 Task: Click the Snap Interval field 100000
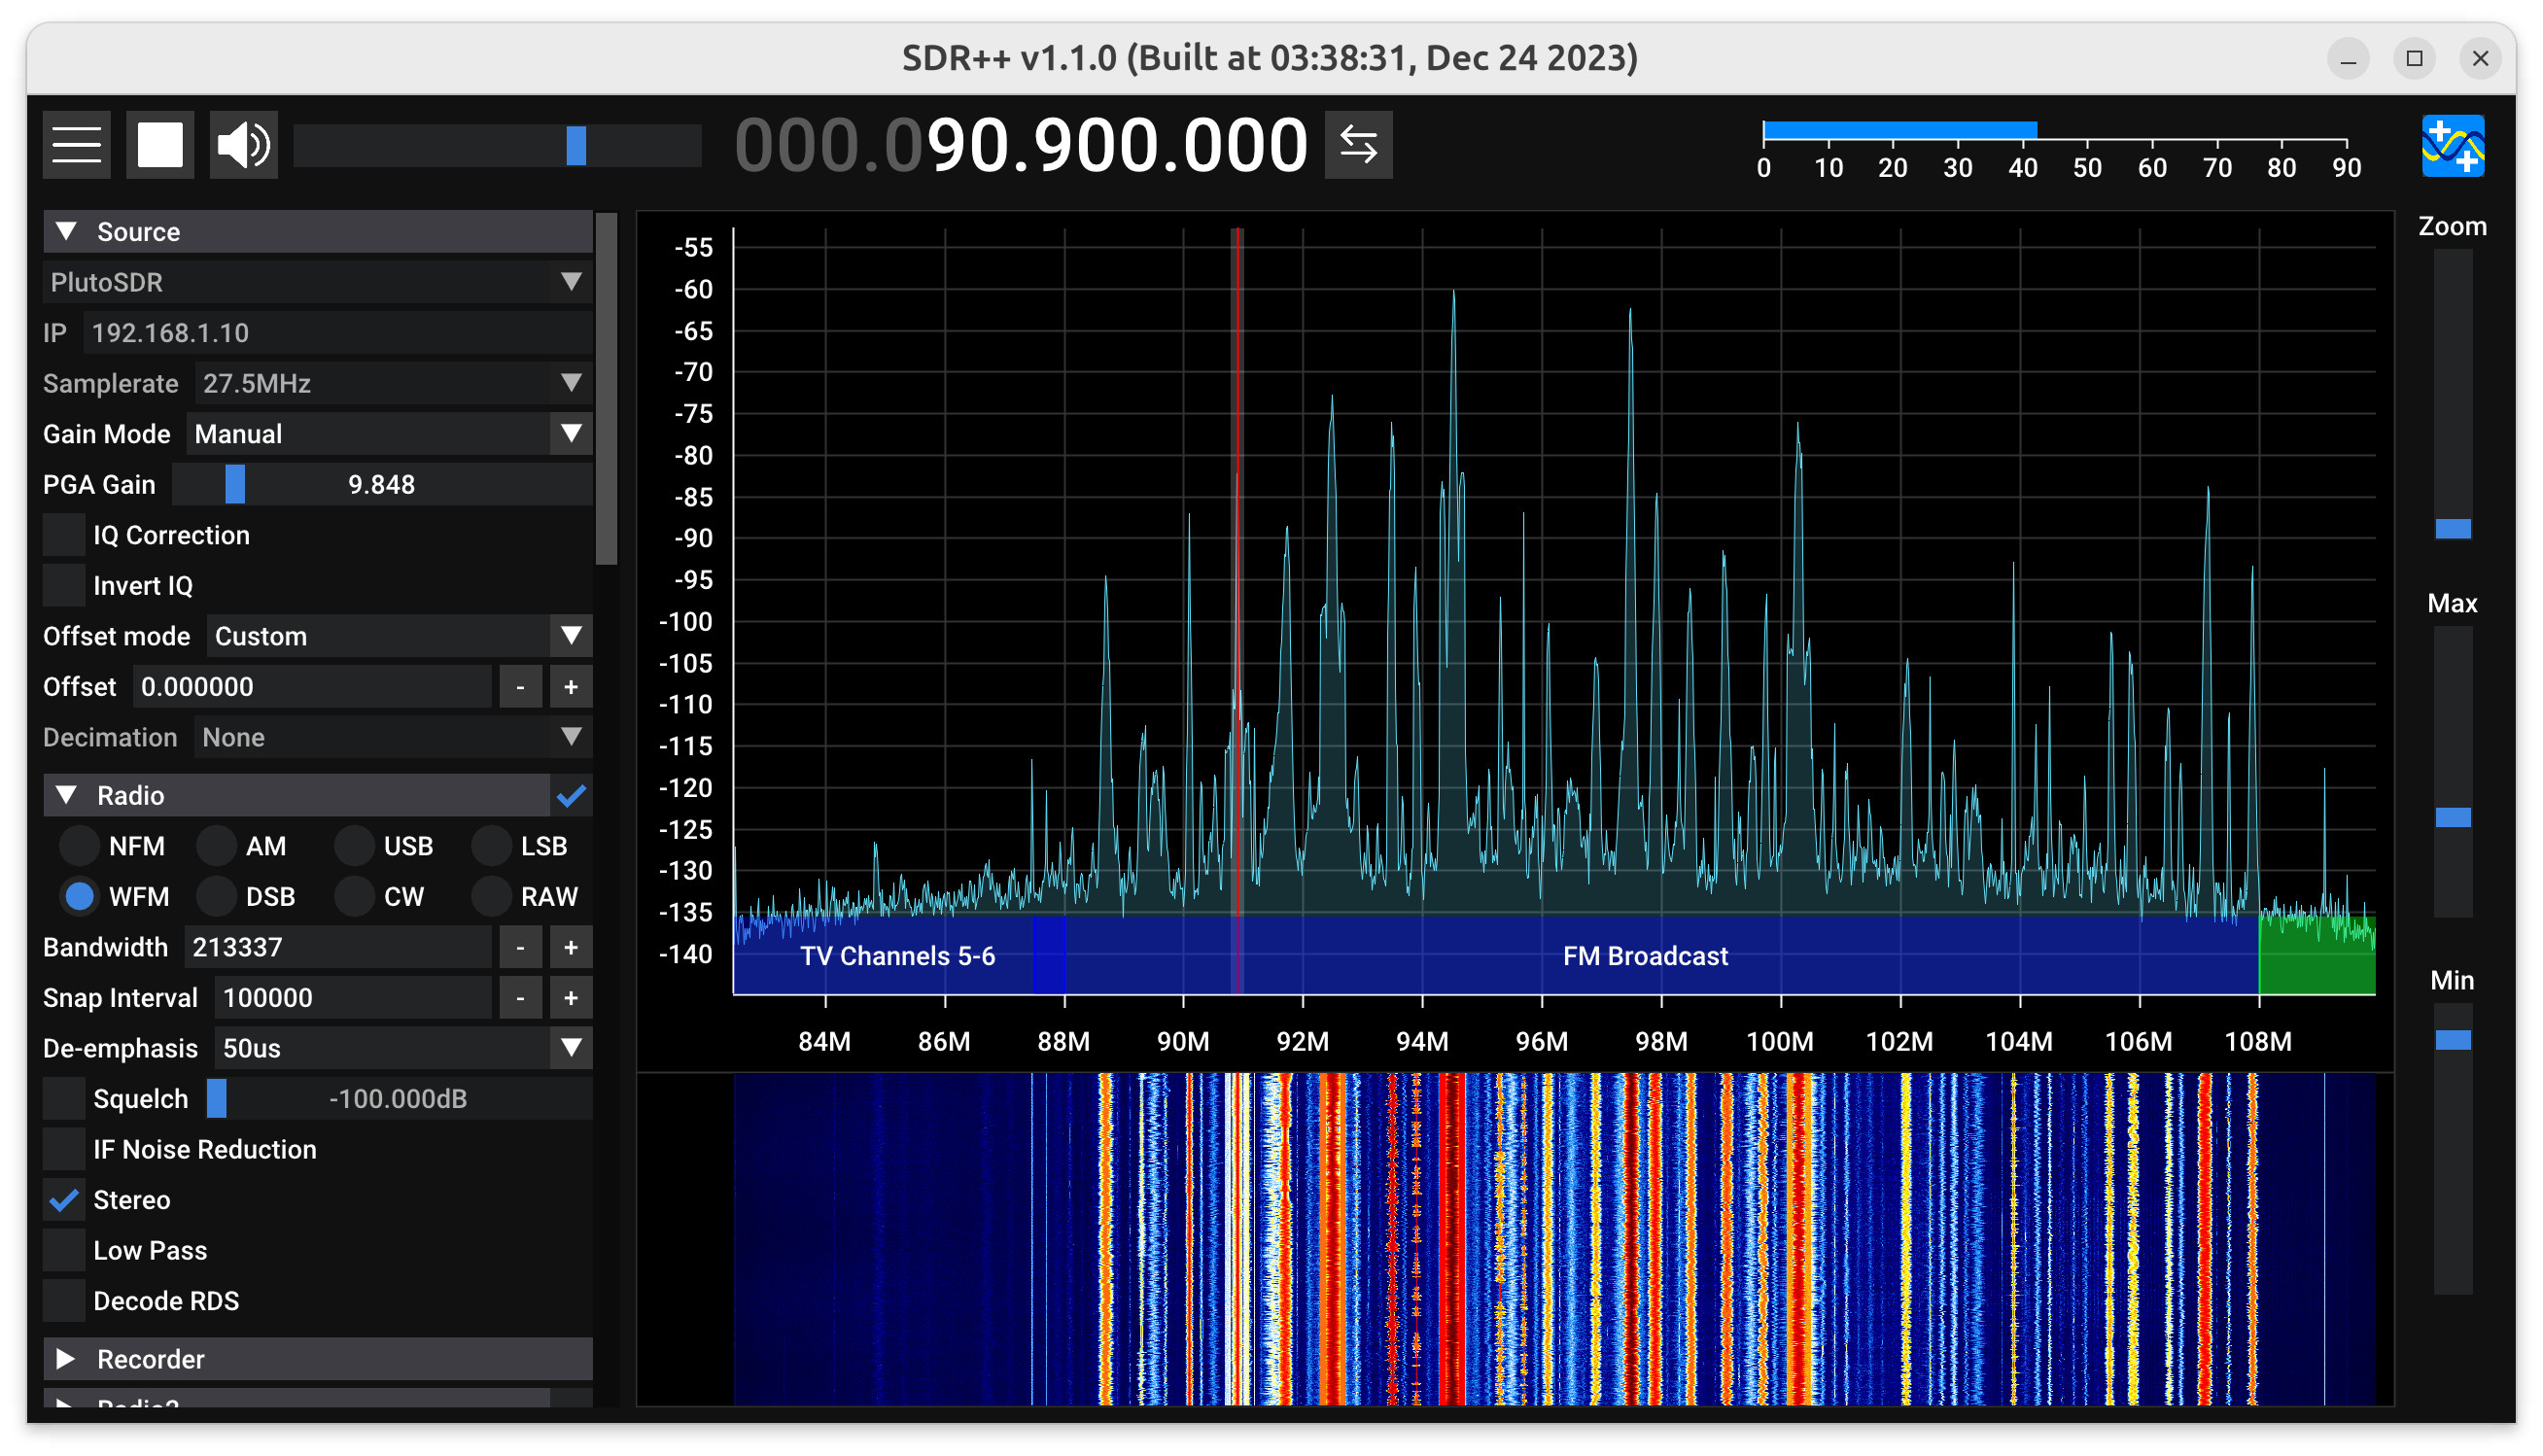click(x=352, y=998)
